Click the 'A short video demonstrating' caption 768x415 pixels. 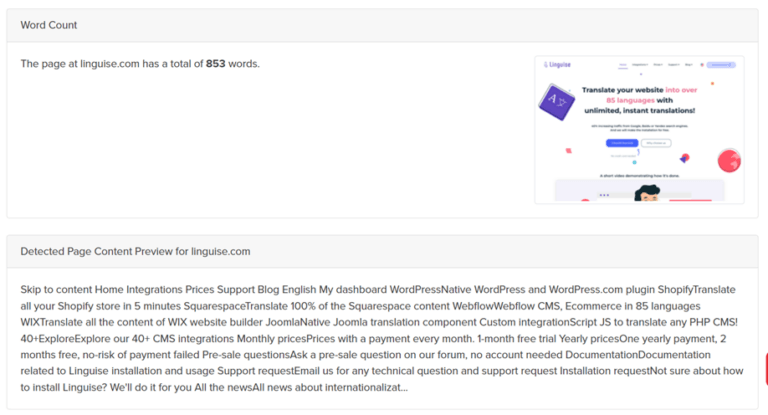640,175
